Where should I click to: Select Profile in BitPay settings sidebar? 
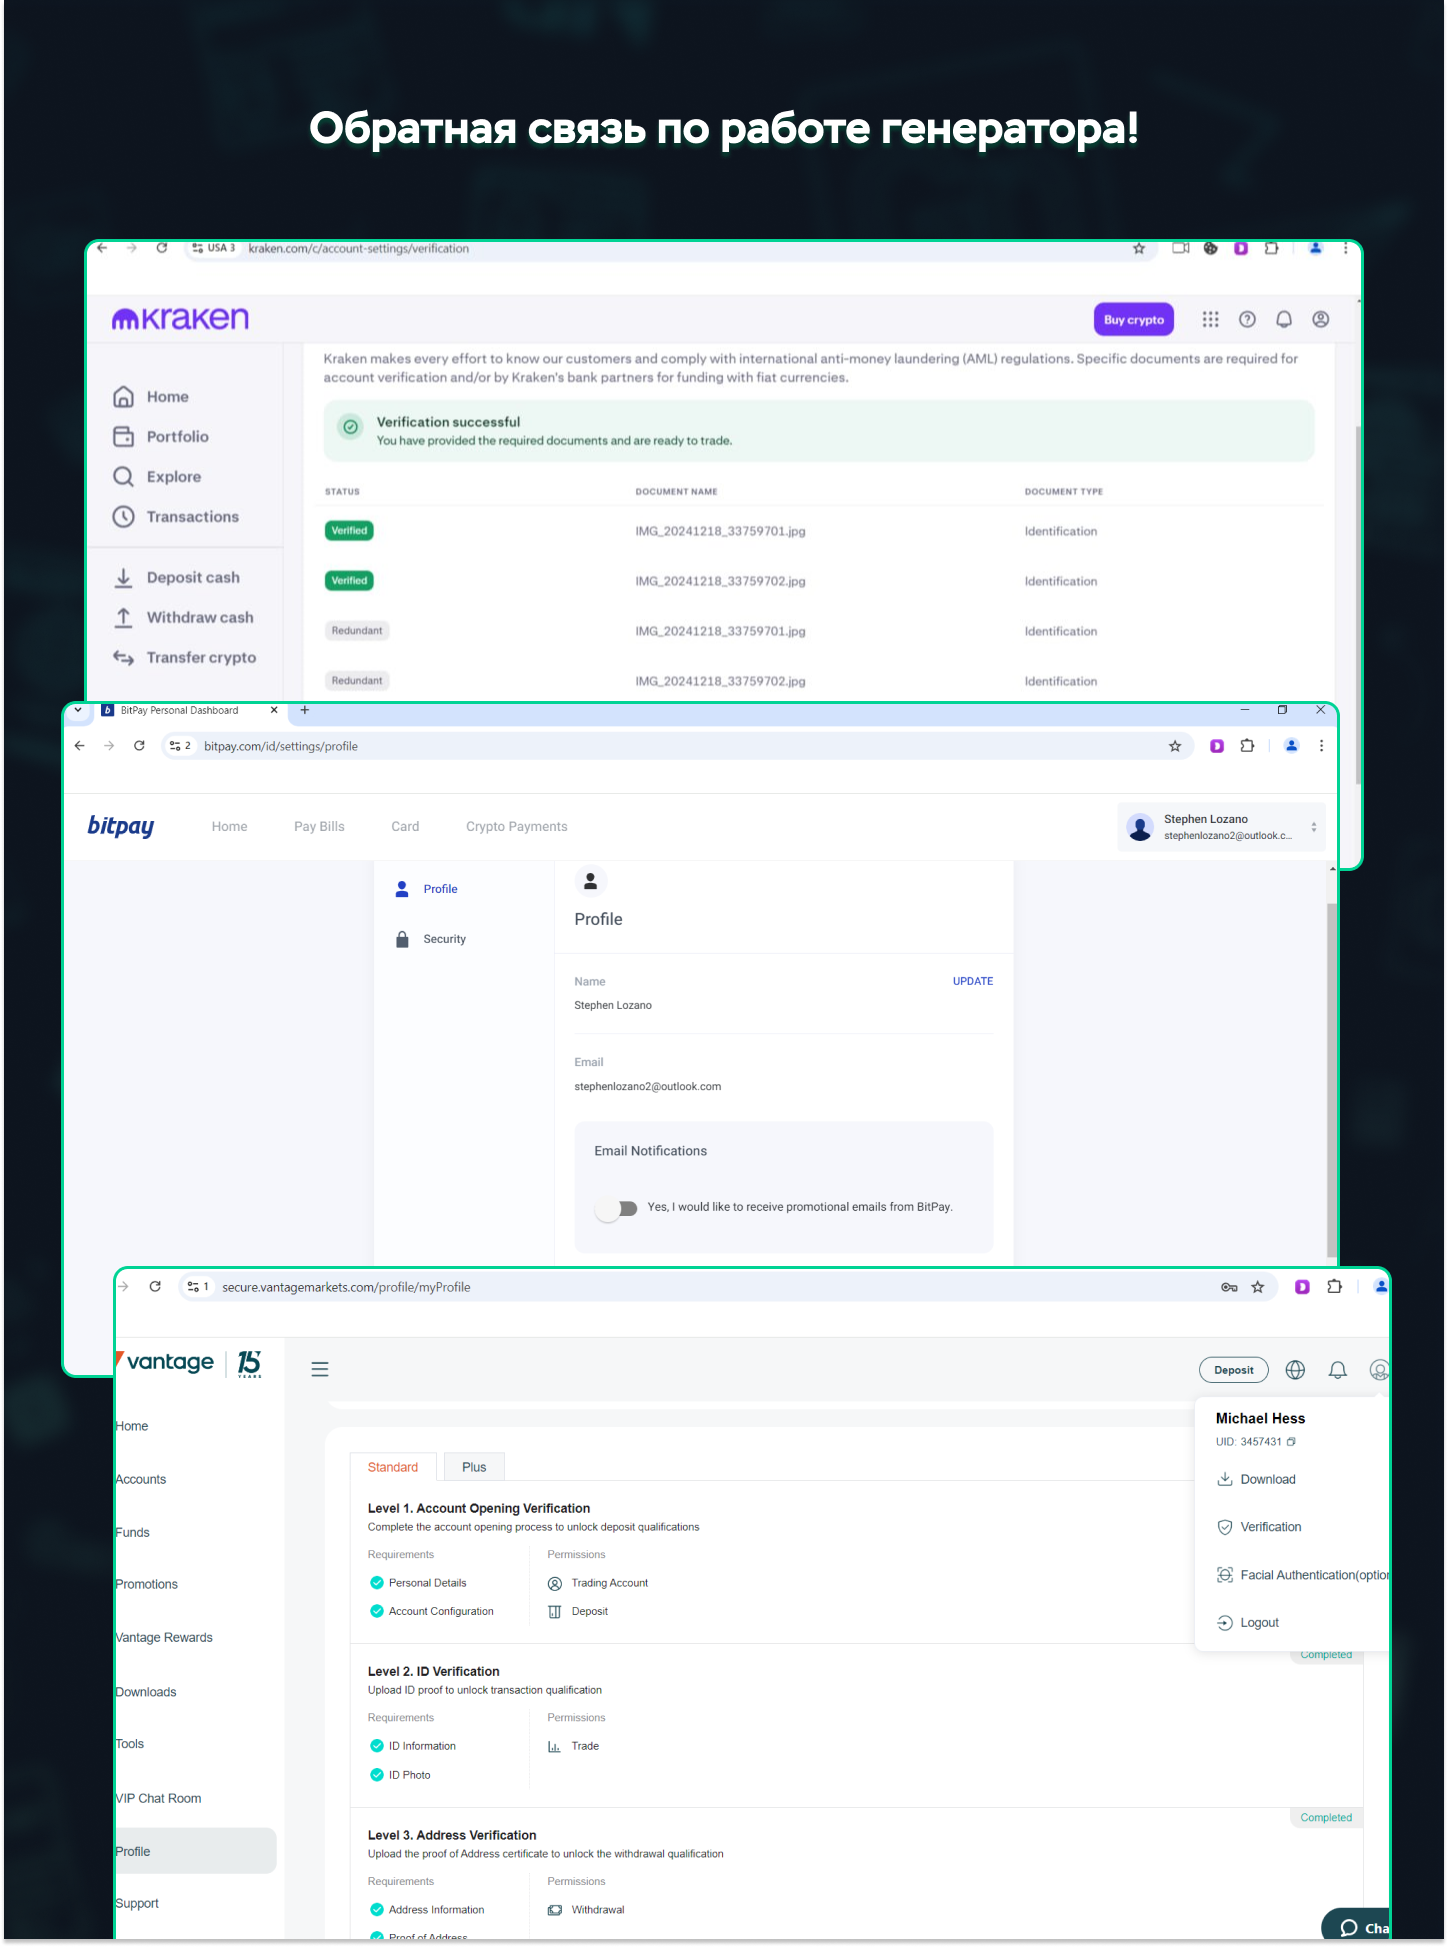(427, 889)
